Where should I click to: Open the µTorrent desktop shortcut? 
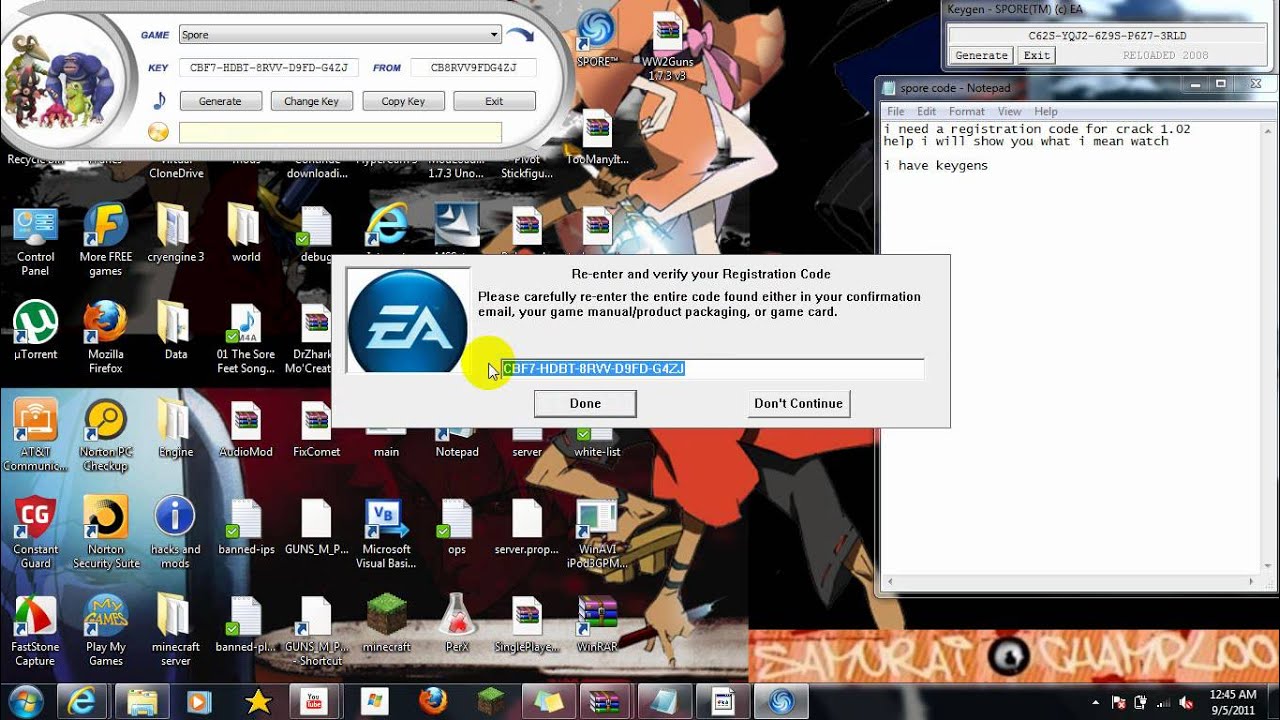point(35,332)
